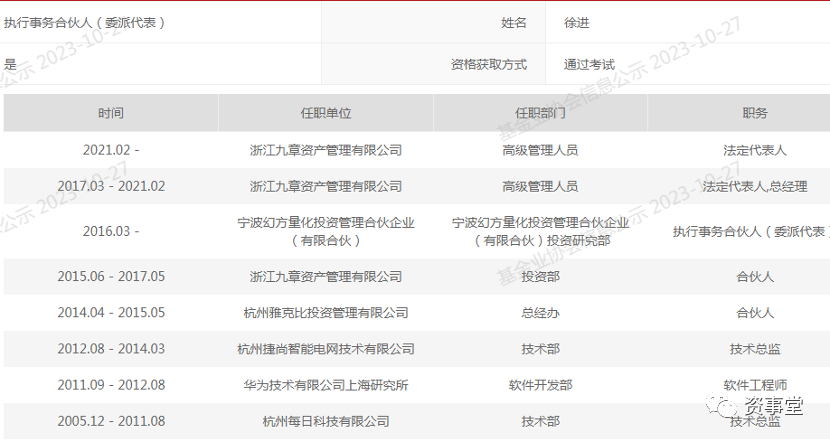
Task: Select the date 2021.02 -
Action: (x=111, y=150)
